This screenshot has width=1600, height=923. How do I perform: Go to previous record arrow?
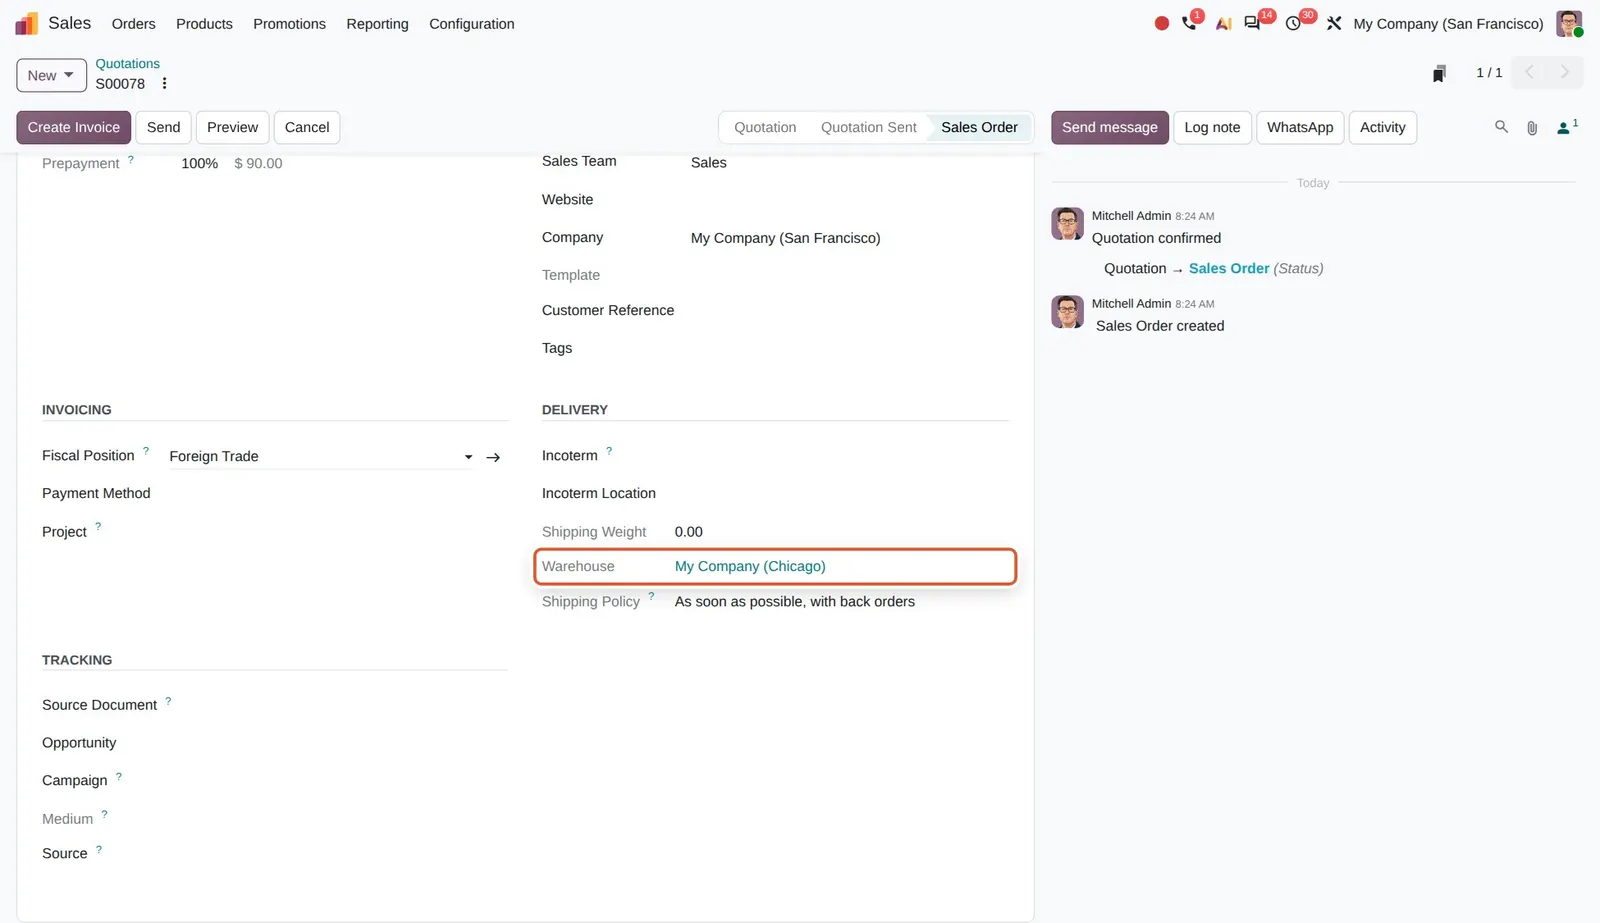[x=1529, y=72]
